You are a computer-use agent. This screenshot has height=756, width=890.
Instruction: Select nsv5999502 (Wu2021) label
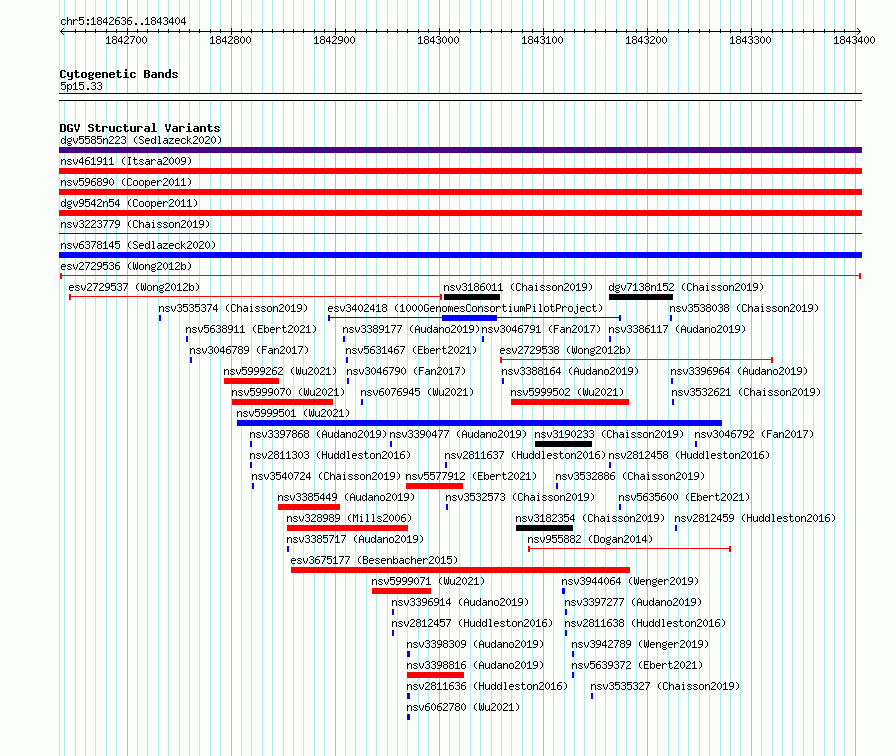pos(567,392)
